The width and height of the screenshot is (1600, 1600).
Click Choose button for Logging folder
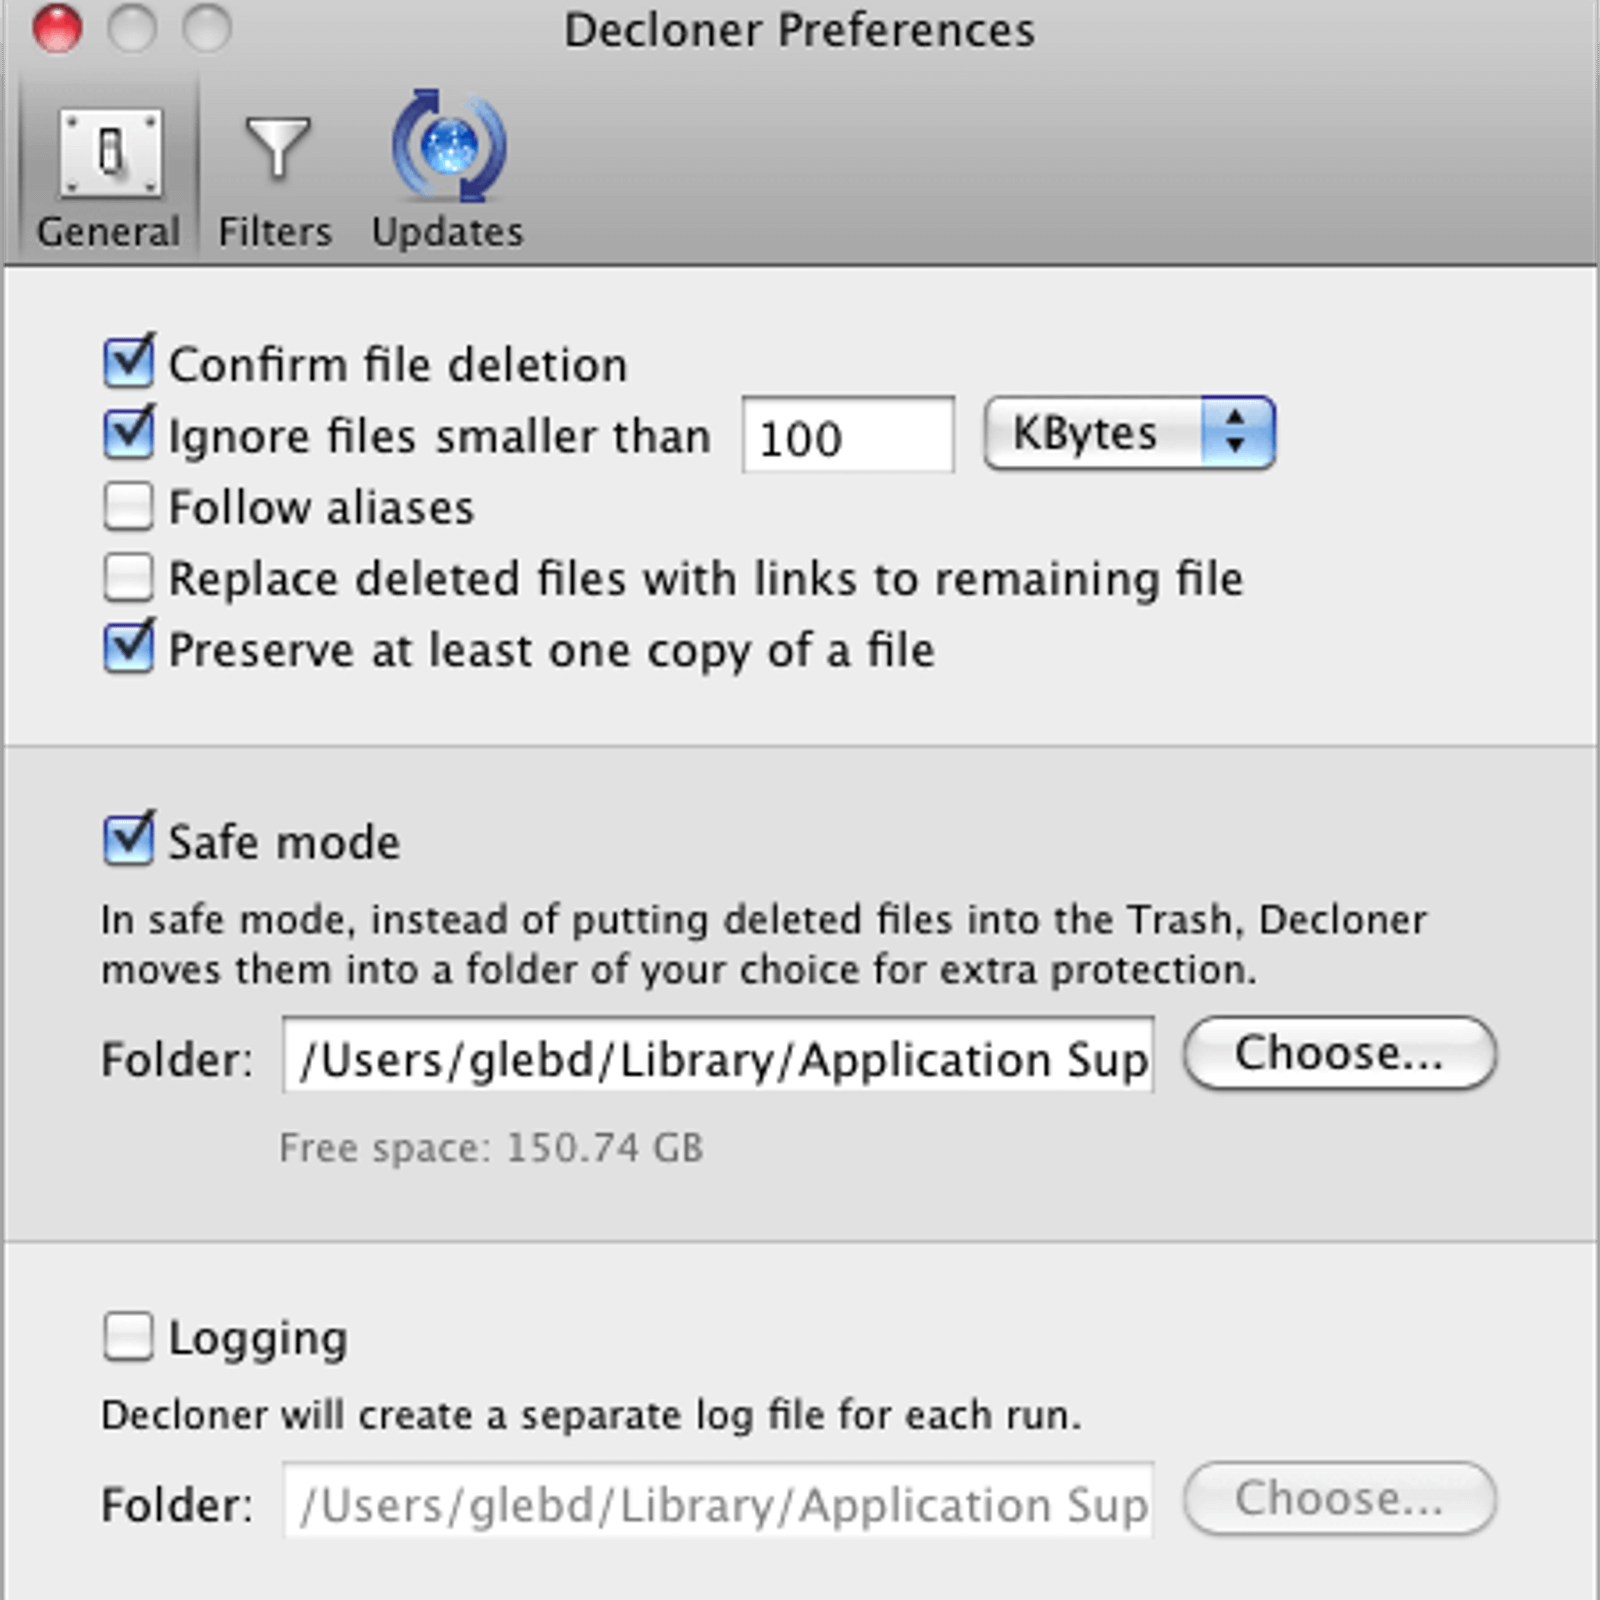[1339, 1498]
